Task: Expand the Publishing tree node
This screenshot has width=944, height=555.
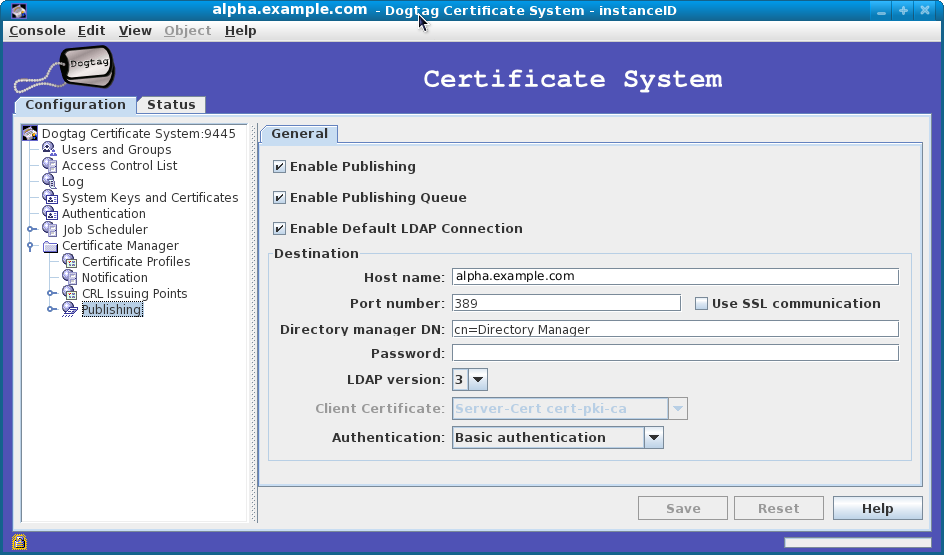Action: coord(51,309)
